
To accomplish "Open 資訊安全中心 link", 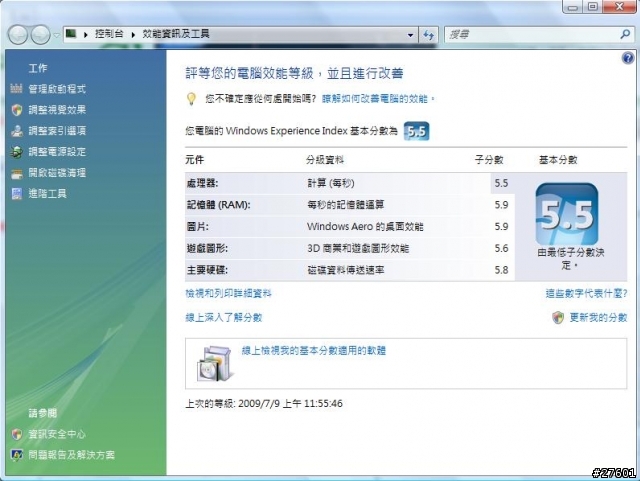I will (57, 434).
